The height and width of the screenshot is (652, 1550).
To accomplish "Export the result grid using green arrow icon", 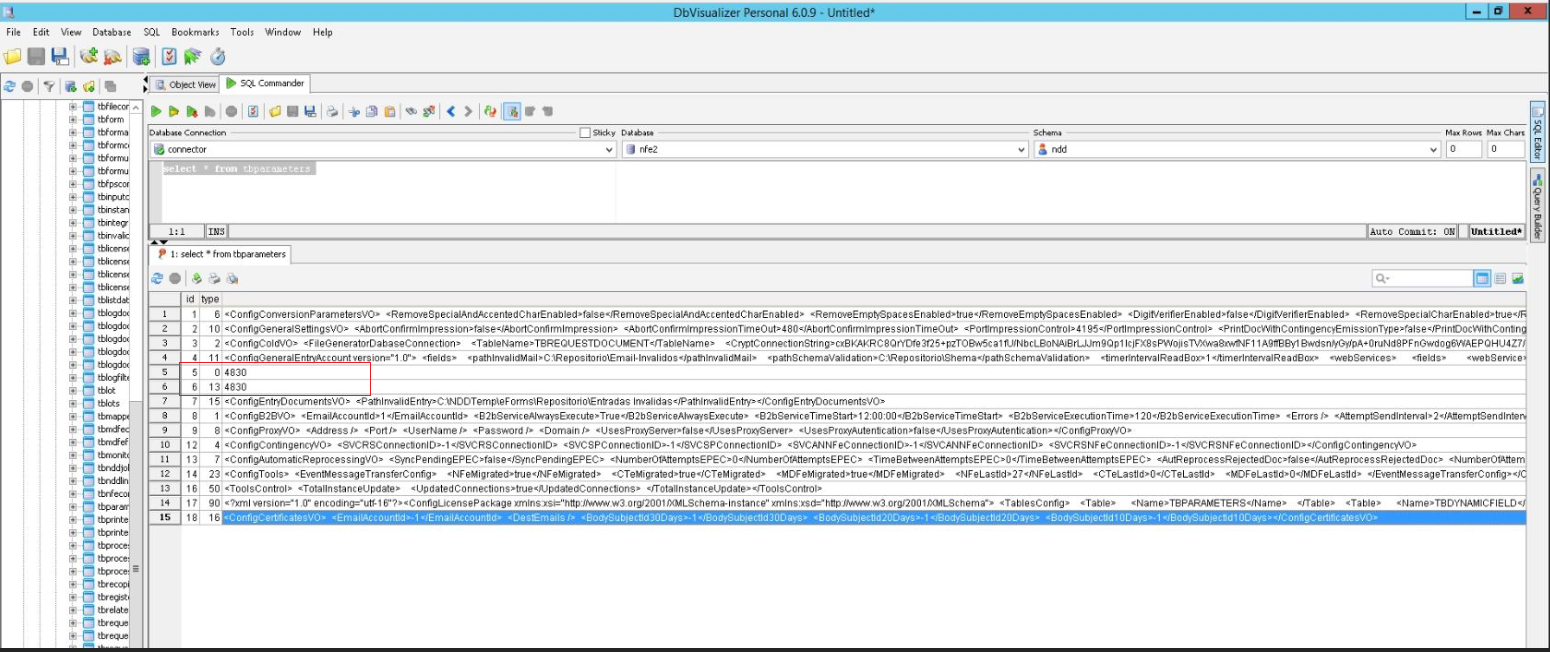I will pos(197,278).
